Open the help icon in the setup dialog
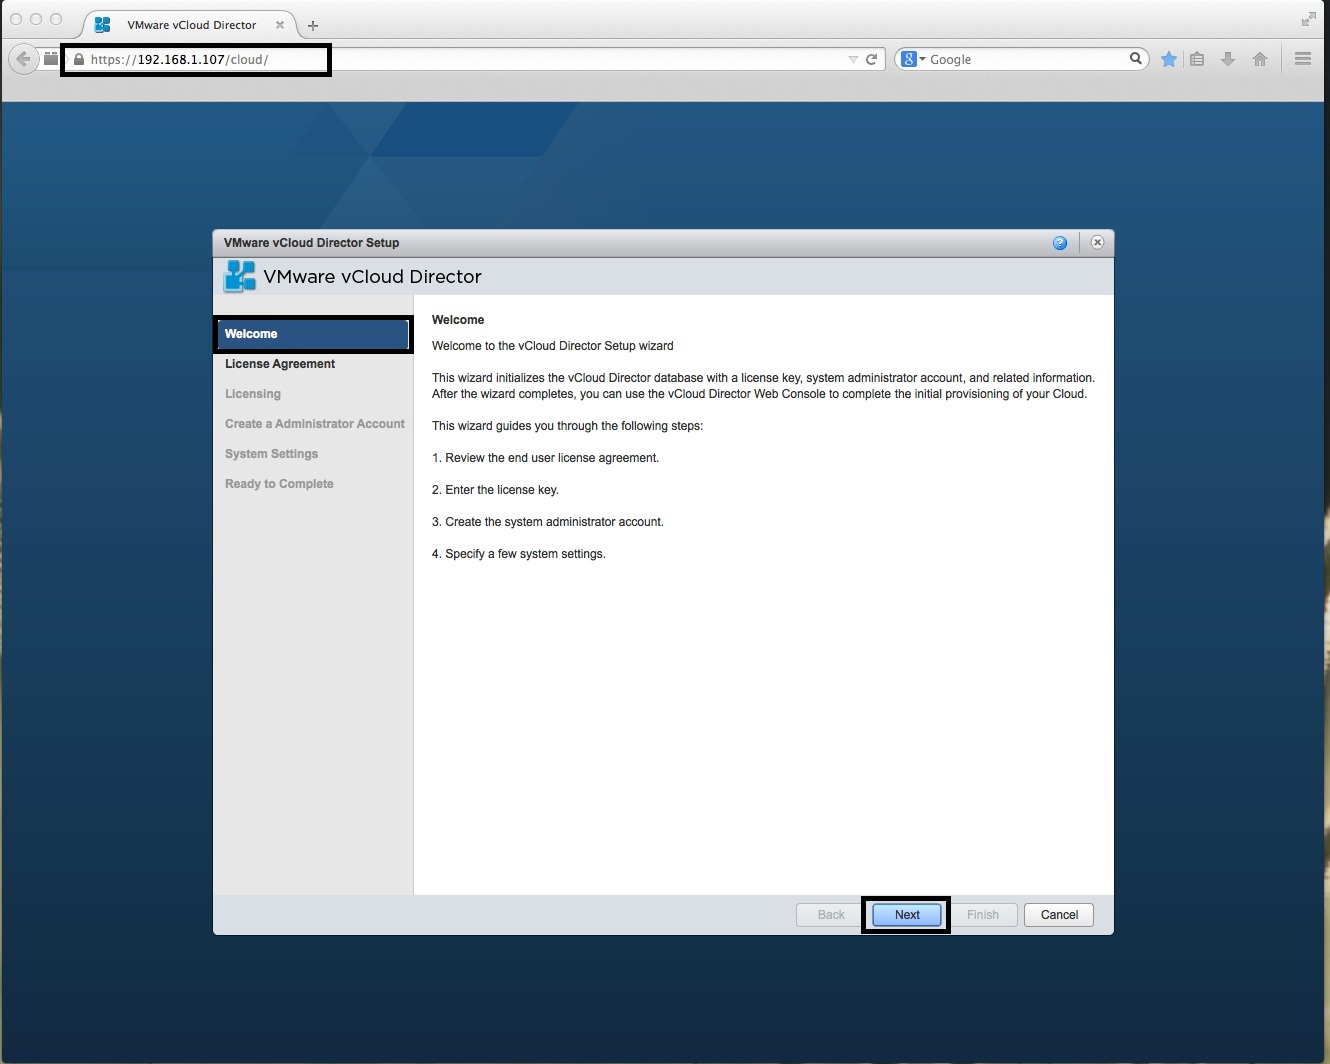The height and width of the screenshot is (1064, 1330). pyautogui.click(x=1059, y=242)
